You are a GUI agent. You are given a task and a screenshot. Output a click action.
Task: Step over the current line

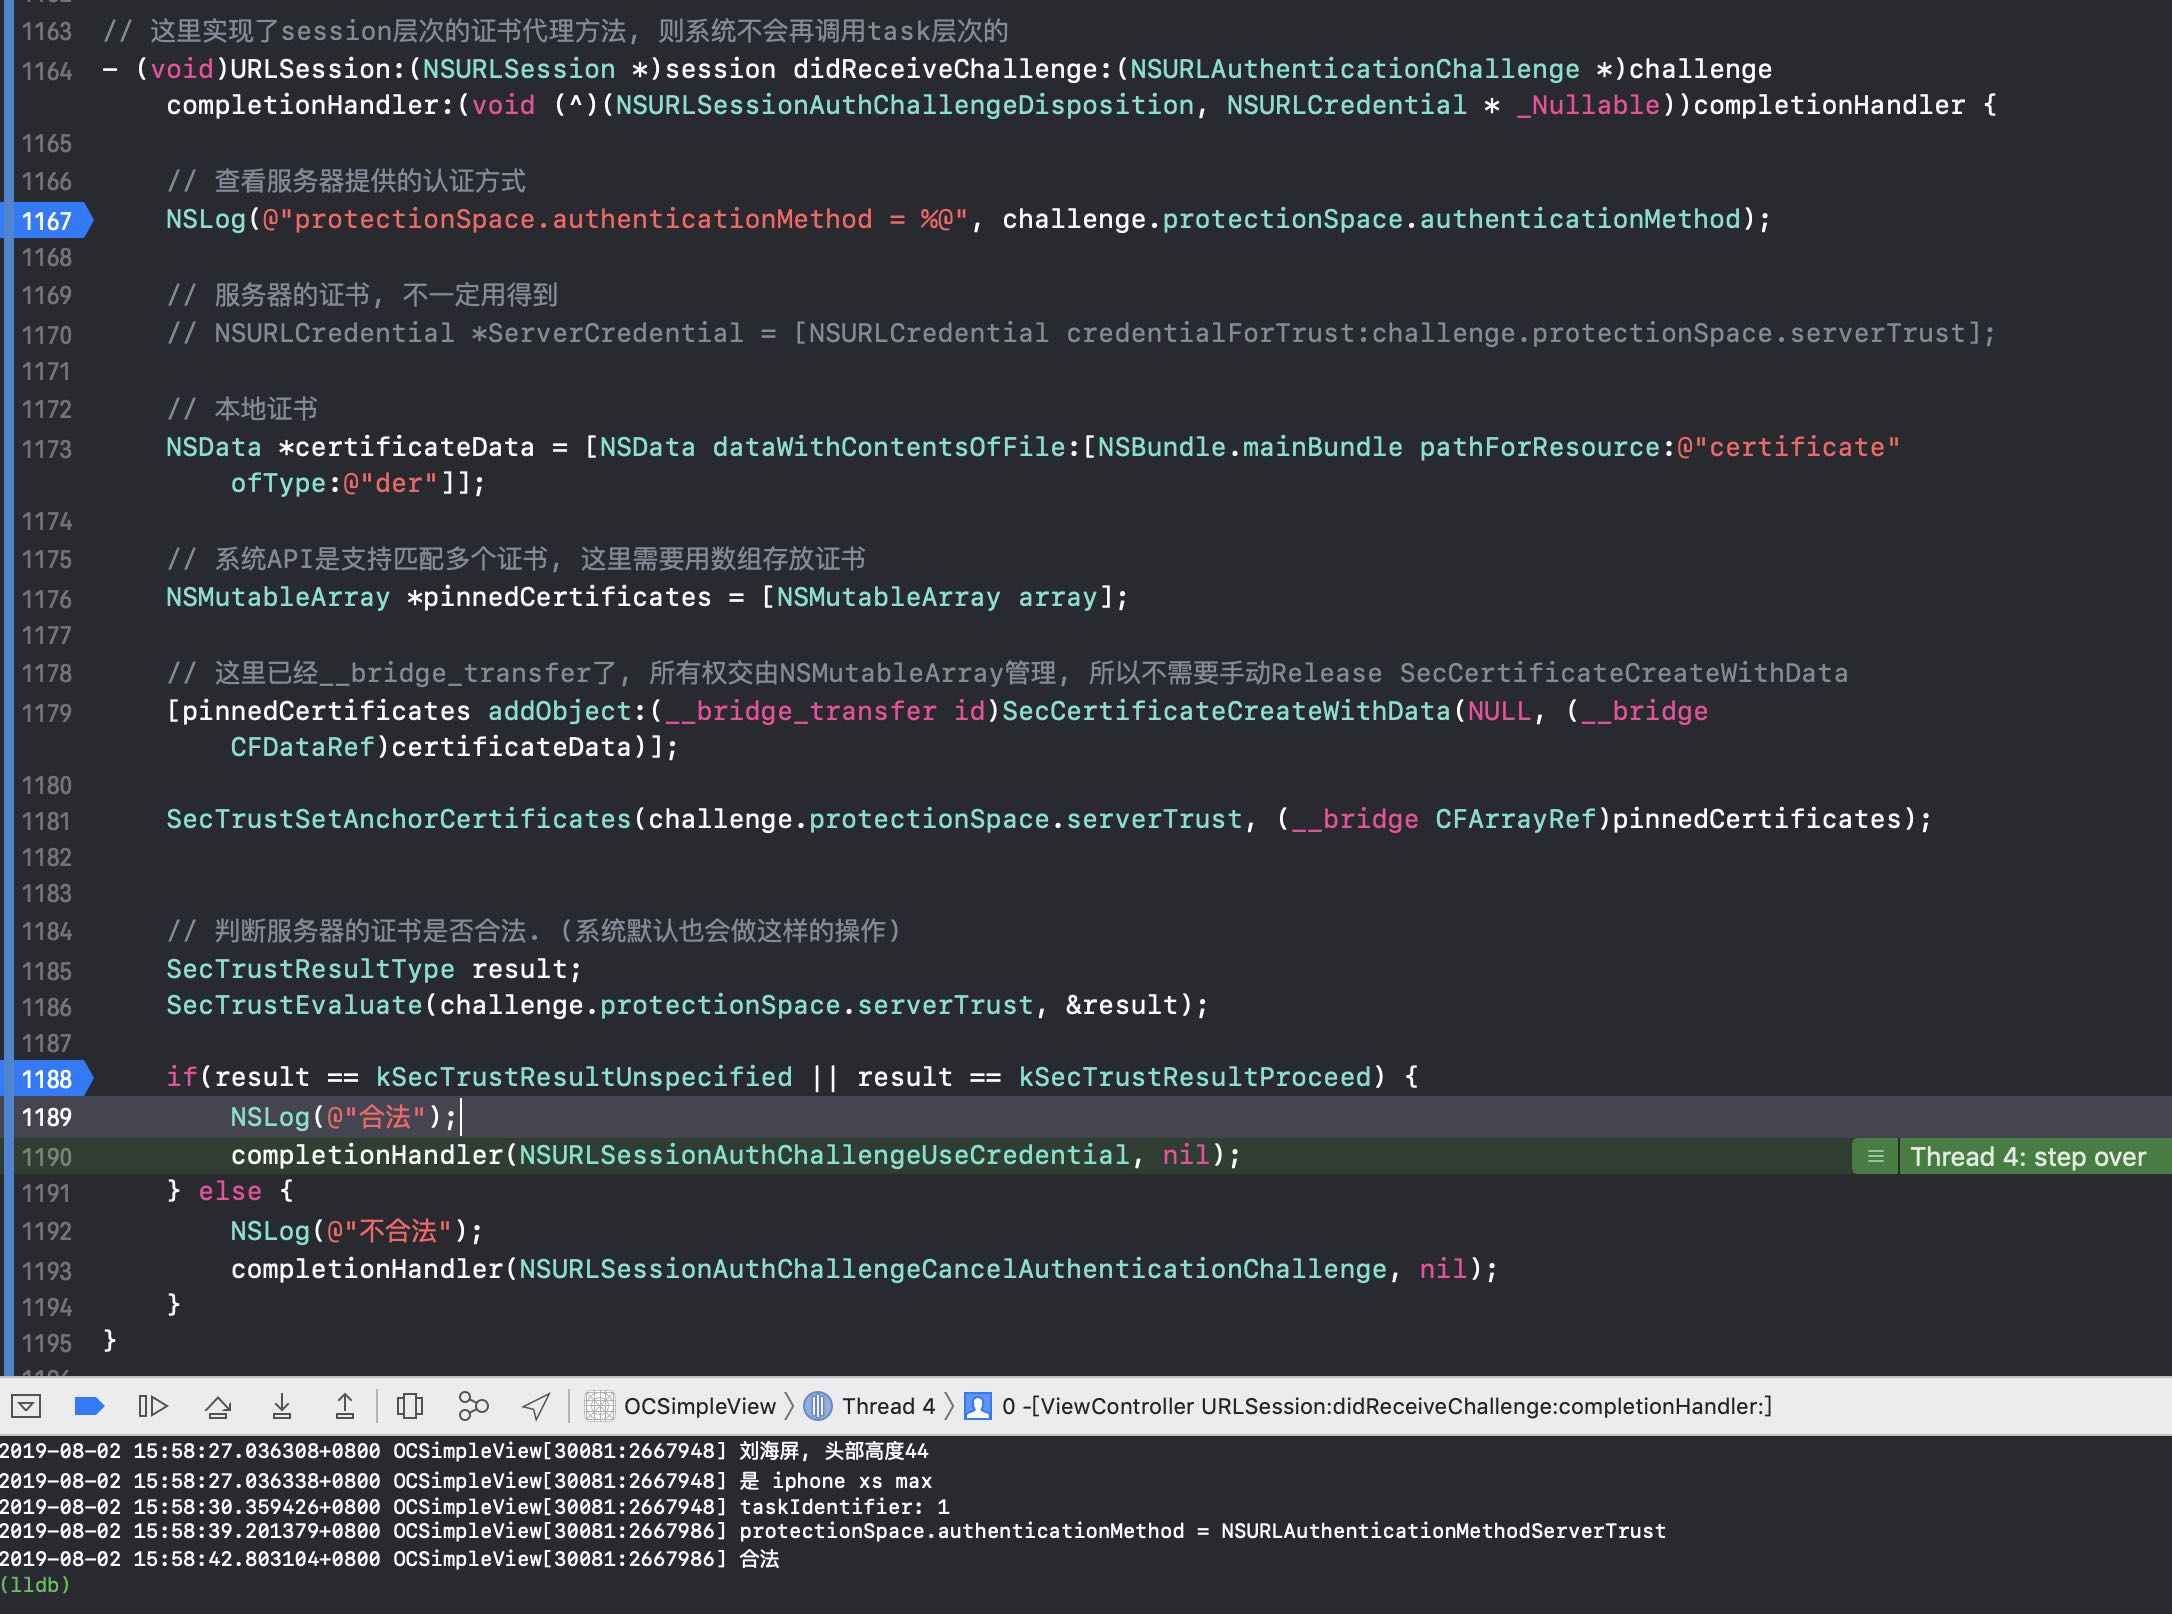(218, 1407)
